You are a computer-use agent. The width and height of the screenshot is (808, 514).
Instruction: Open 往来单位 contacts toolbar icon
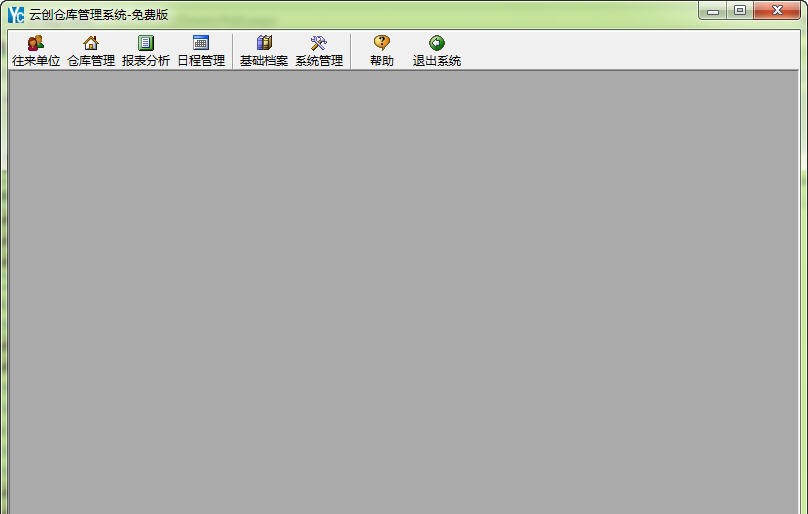pos(36,43)
